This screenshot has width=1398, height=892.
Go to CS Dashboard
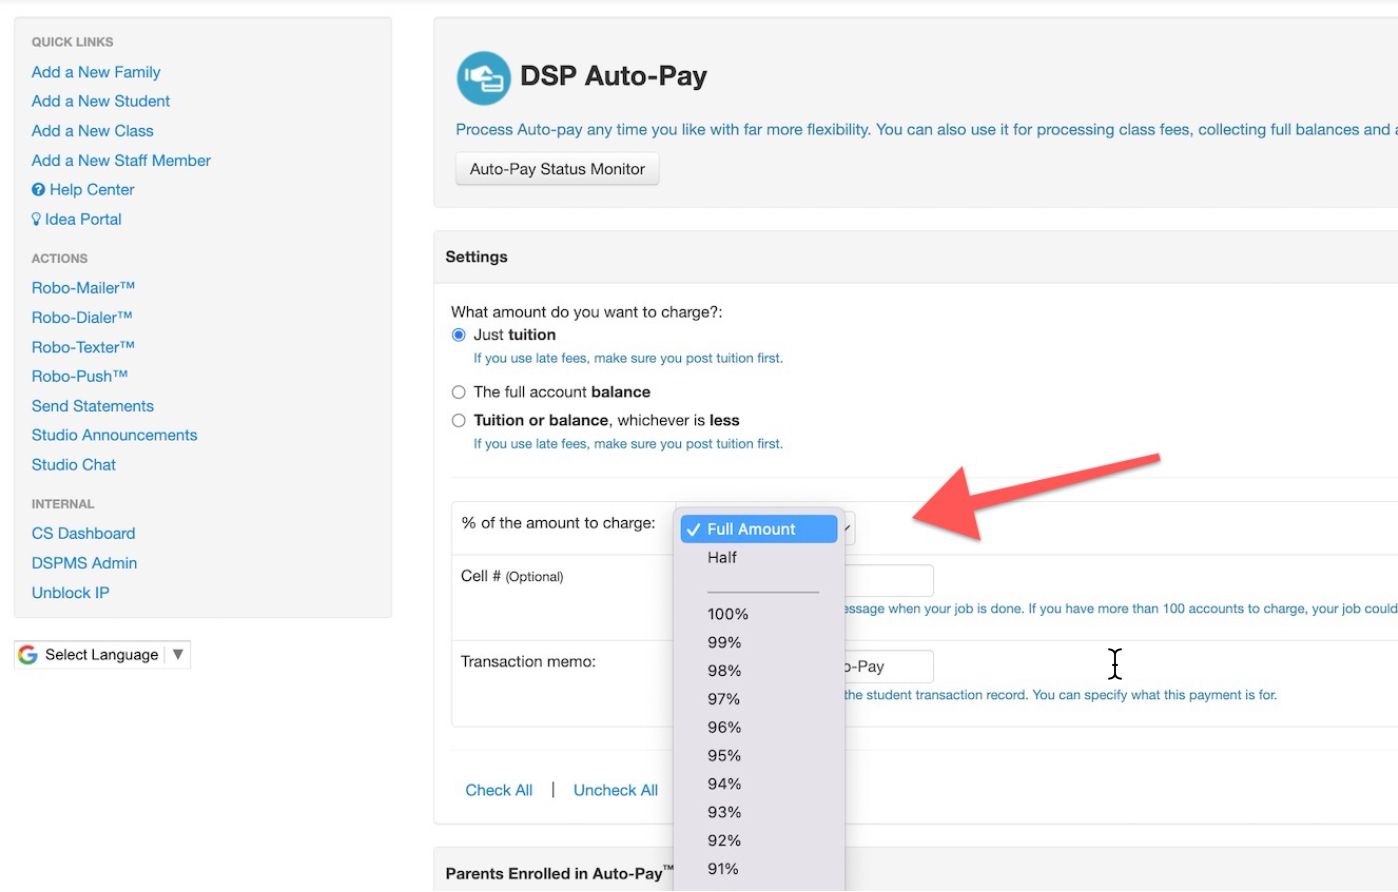(x=83, y=534)
